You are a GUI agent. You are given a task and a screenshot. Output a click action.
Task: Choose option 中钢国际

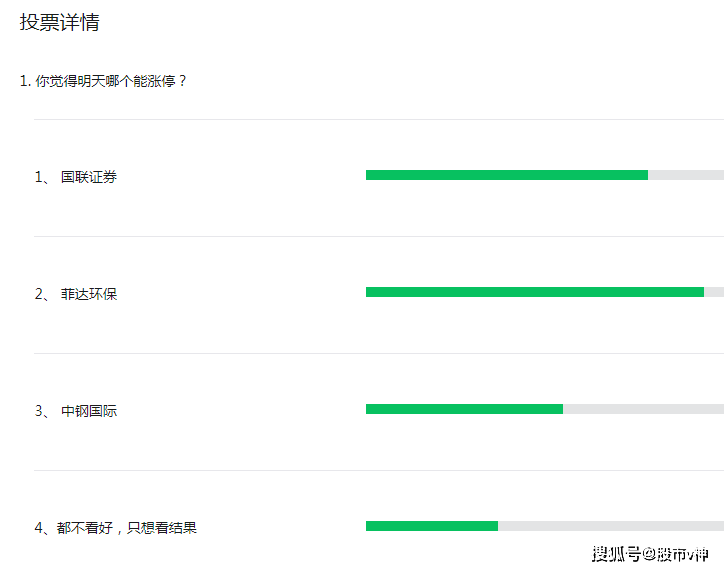click(89, 411)
